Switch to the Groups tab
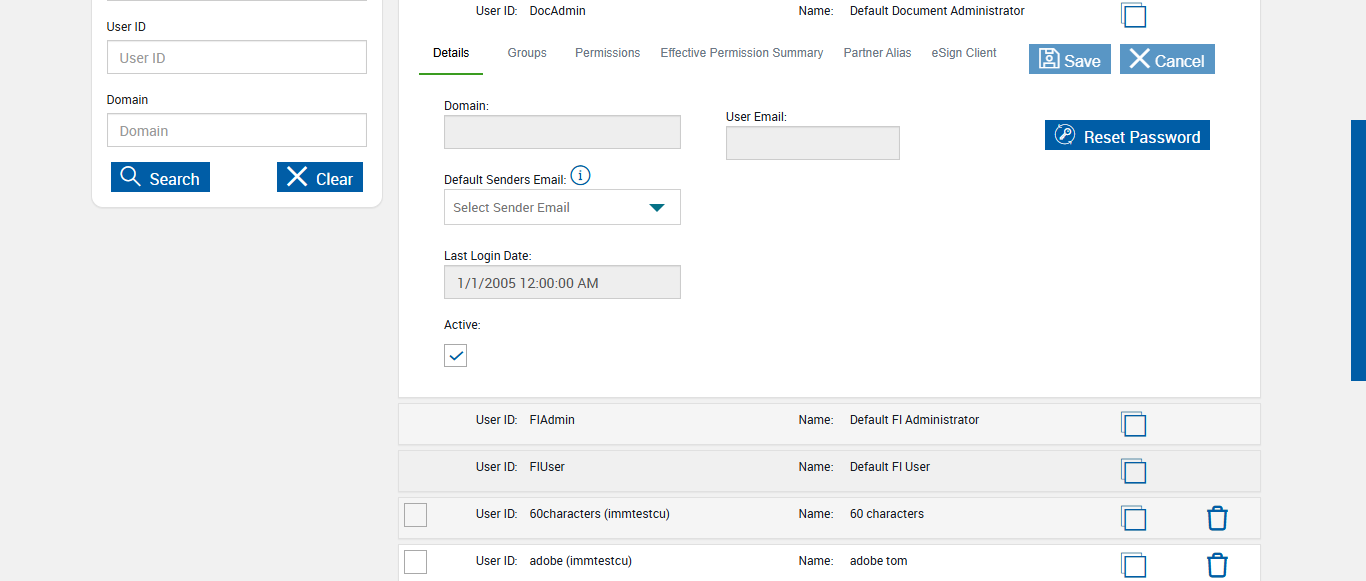 coord(527,53)
